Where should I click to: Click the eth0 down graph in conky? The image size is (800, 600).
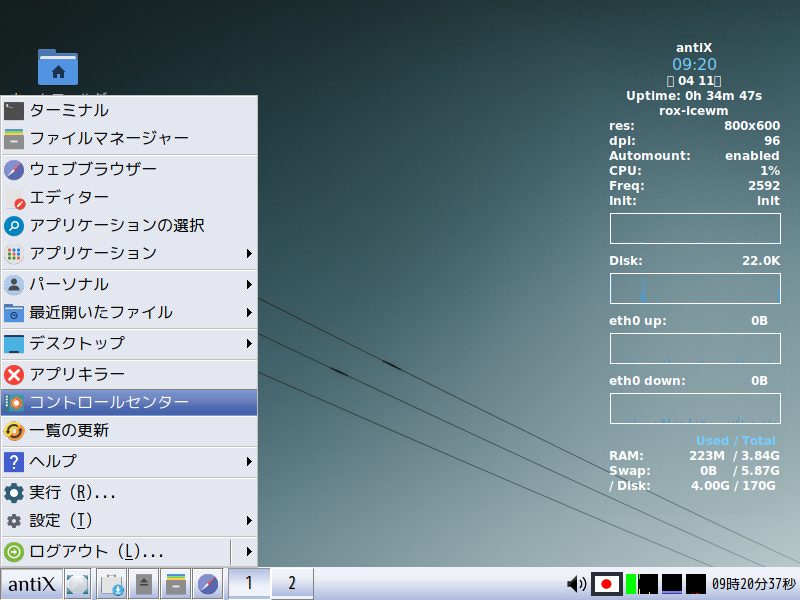click(695, 408)
